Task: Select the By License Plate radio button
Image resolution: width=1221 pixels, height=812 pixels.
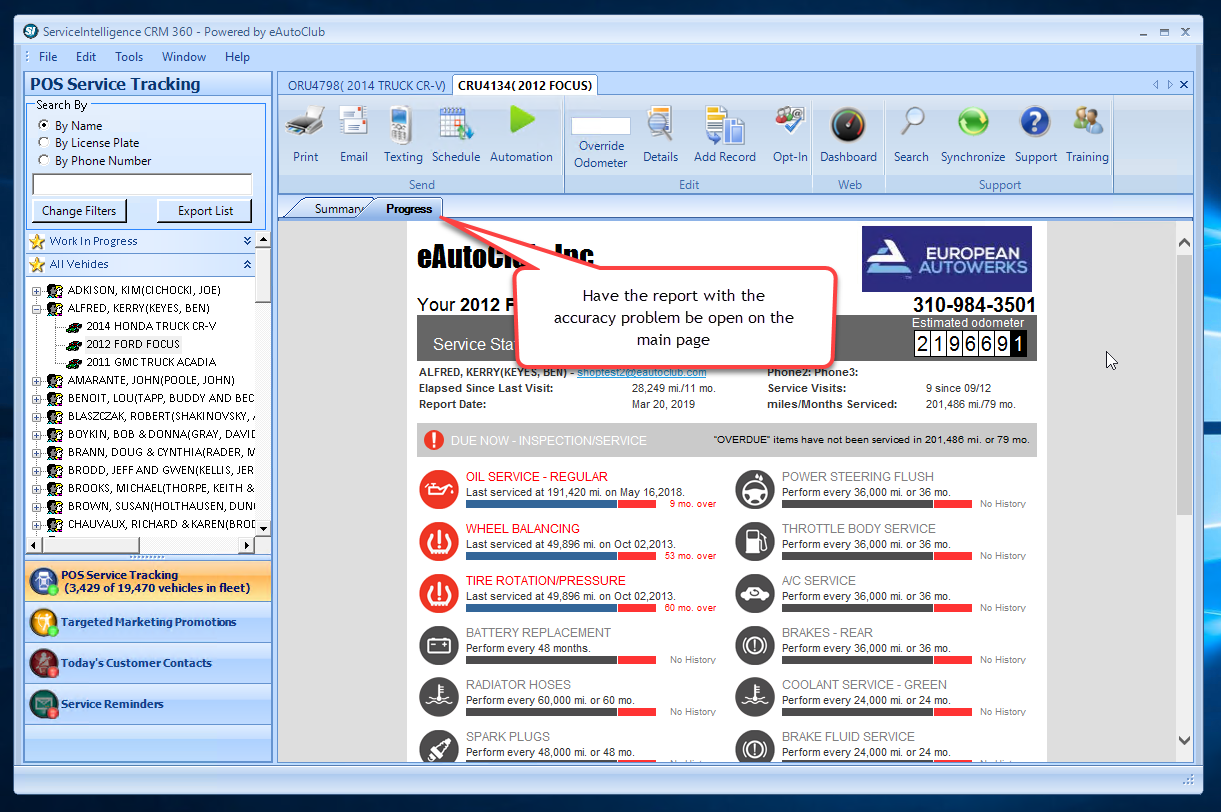Action: click(x=44, y=143)
